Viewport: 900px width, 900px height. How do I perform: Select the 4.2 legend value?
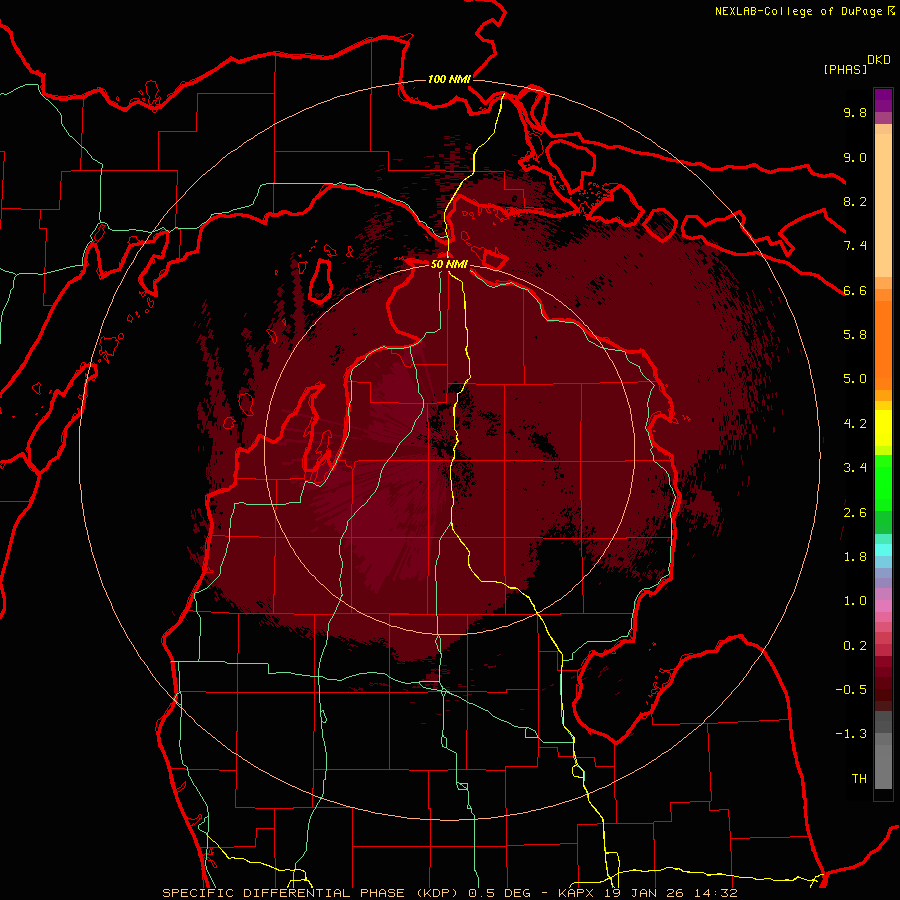(855, 424)
